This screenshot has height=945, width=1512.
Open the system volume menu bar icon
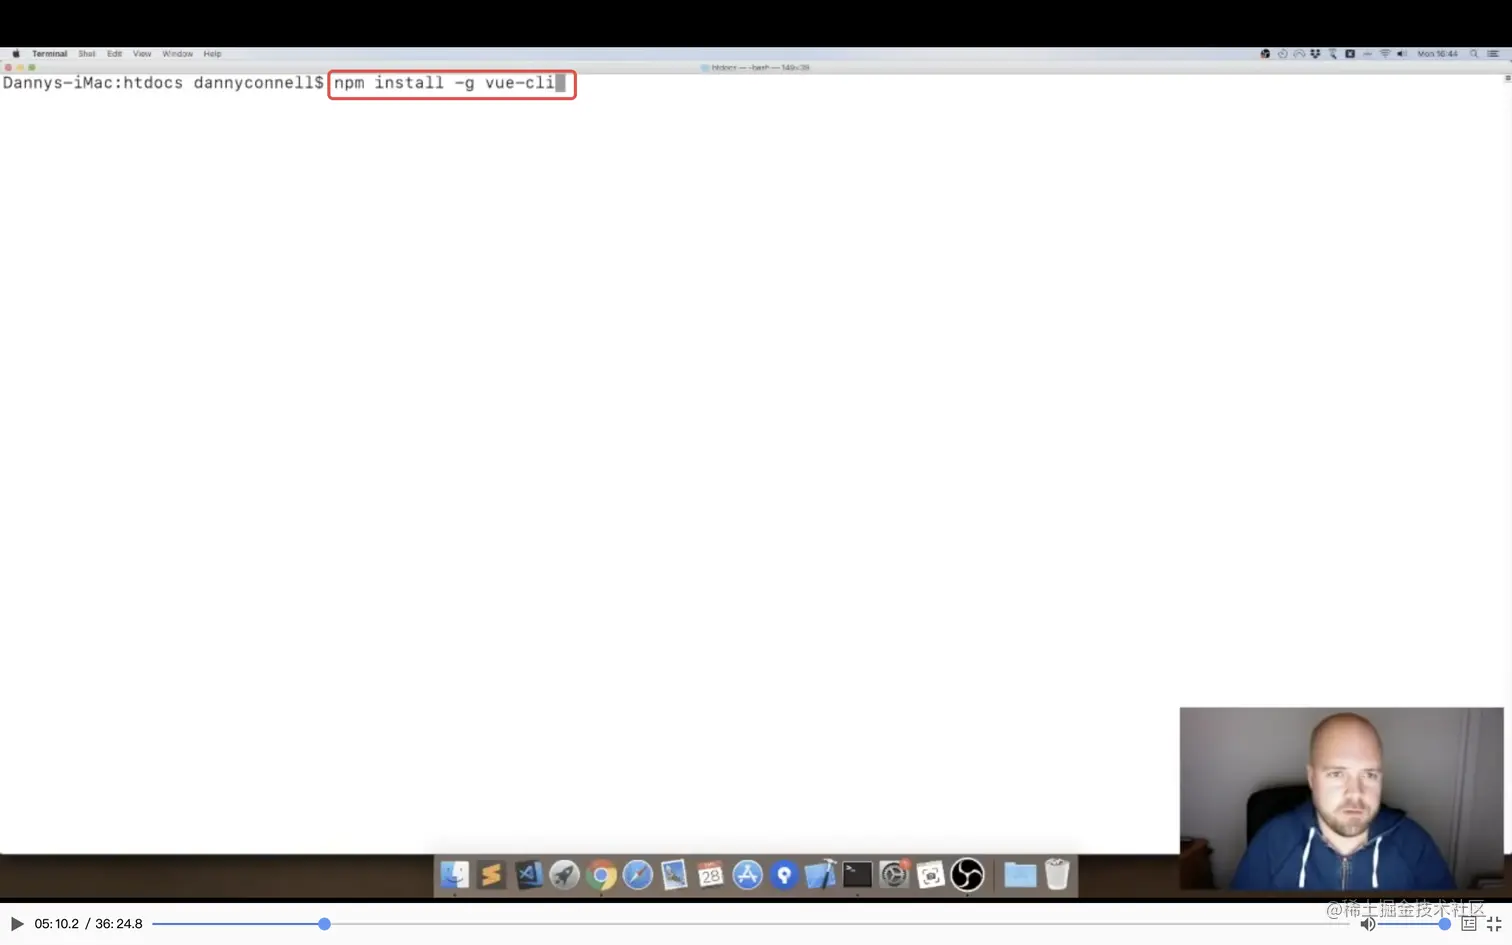click(1401, 54)
